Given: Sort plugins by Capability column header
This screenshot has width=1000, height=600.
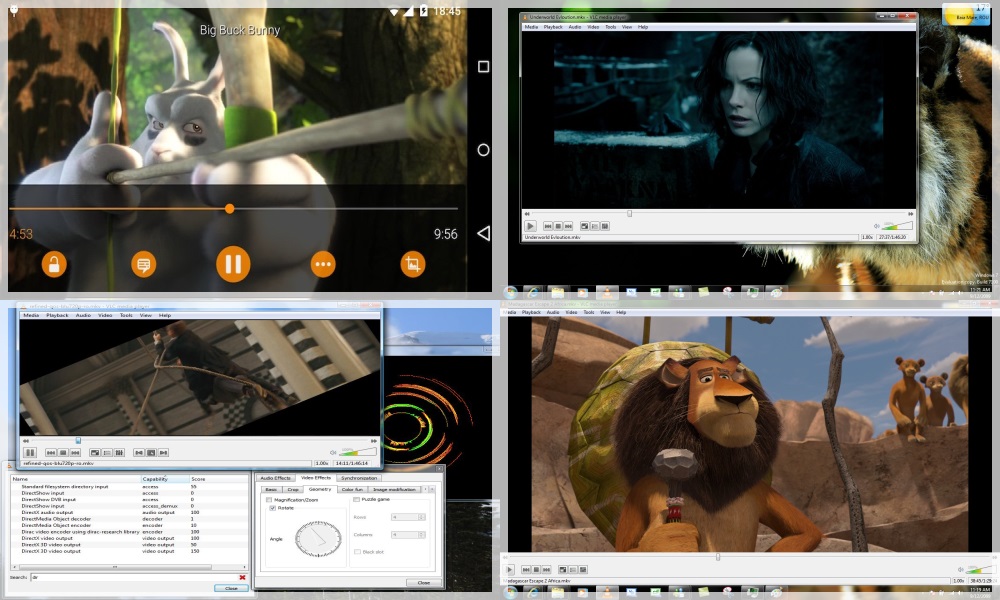Looking at the screenshot, I should 165,479.
